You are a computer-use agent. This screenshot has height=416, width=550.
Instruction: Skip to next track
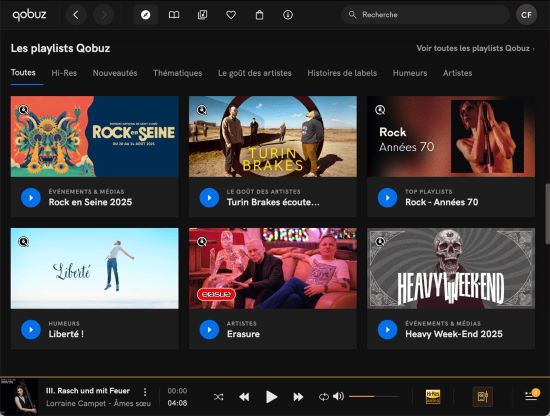click(x=298, y=397)
